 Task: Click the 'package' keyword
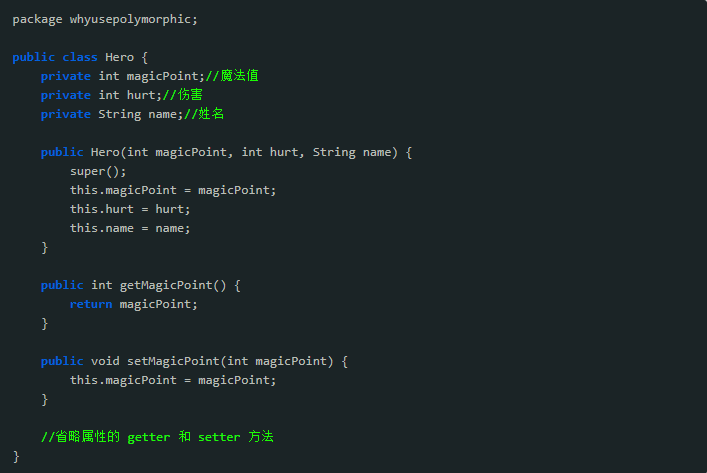(37, 19)
